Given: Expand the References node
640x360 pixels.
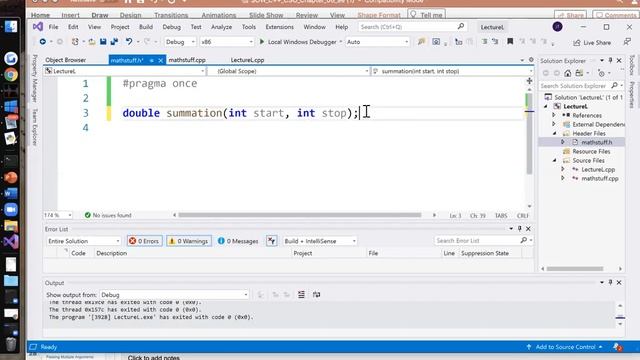Looking at the screenshot, I should (x=554, y=115).
